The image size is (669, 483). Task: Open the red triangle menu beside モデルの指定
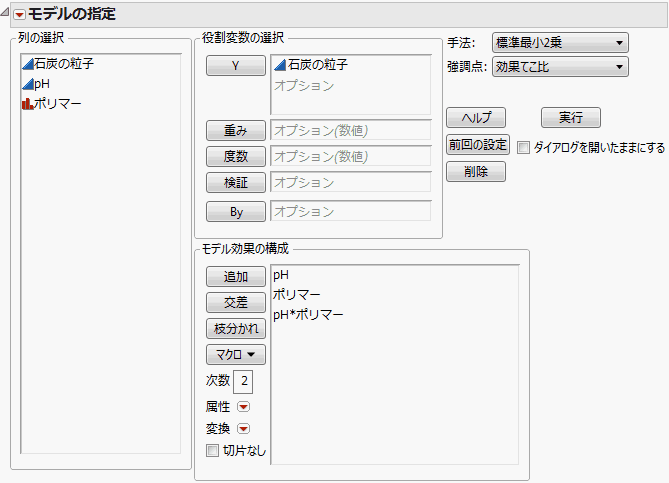point(19,15)
